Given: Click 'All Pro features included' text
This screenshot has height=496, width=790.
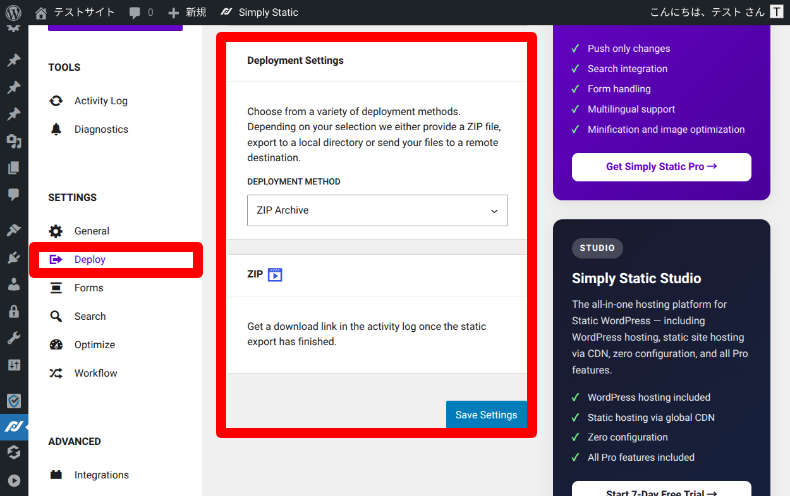Looking at the screenshot, I should [x=641, y=457].
